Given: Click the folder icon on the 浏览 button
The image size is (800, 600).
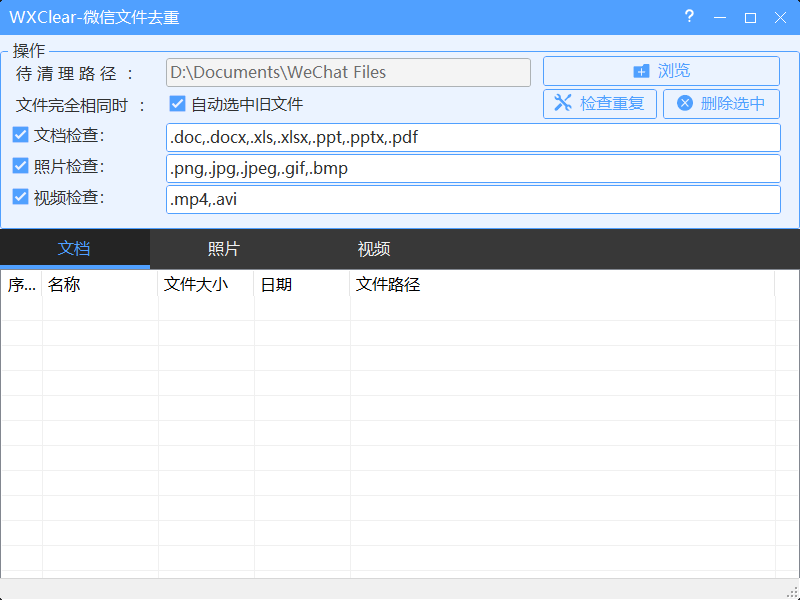Looking at the screenshot, I should point(640,70).
